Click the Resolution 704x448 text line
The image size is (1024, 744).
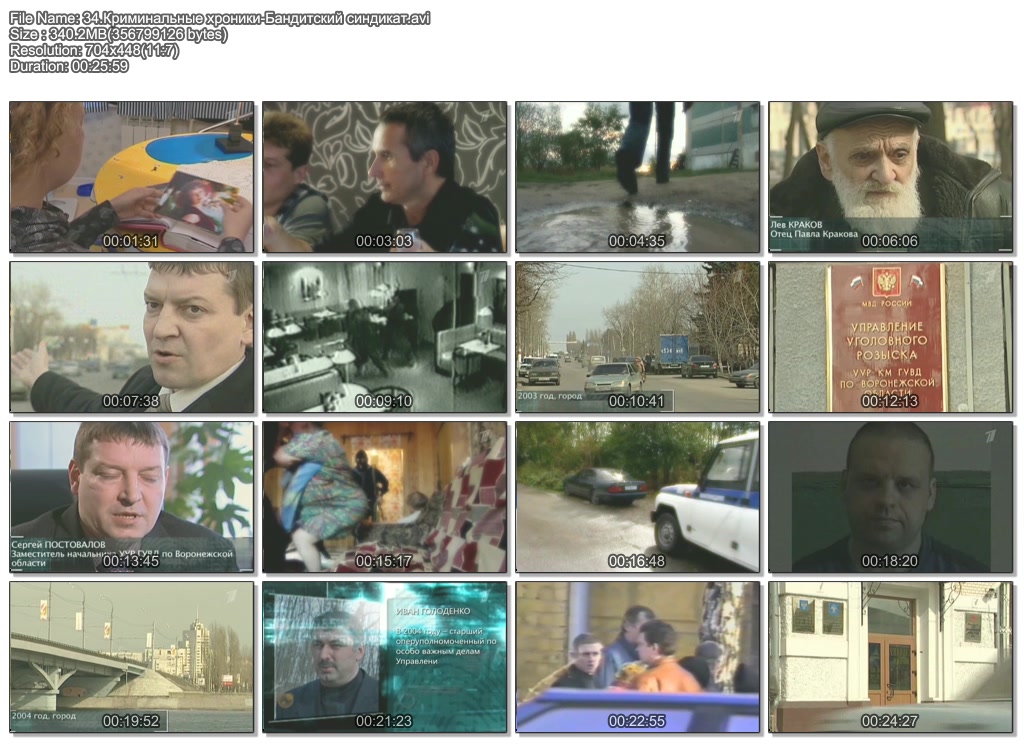click(x=94, y=50)
